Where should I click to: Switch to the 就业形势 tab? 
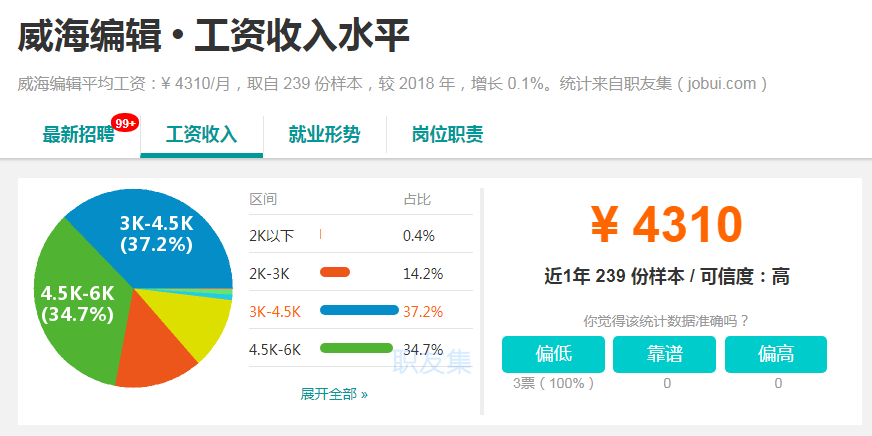tap(324, 135)
